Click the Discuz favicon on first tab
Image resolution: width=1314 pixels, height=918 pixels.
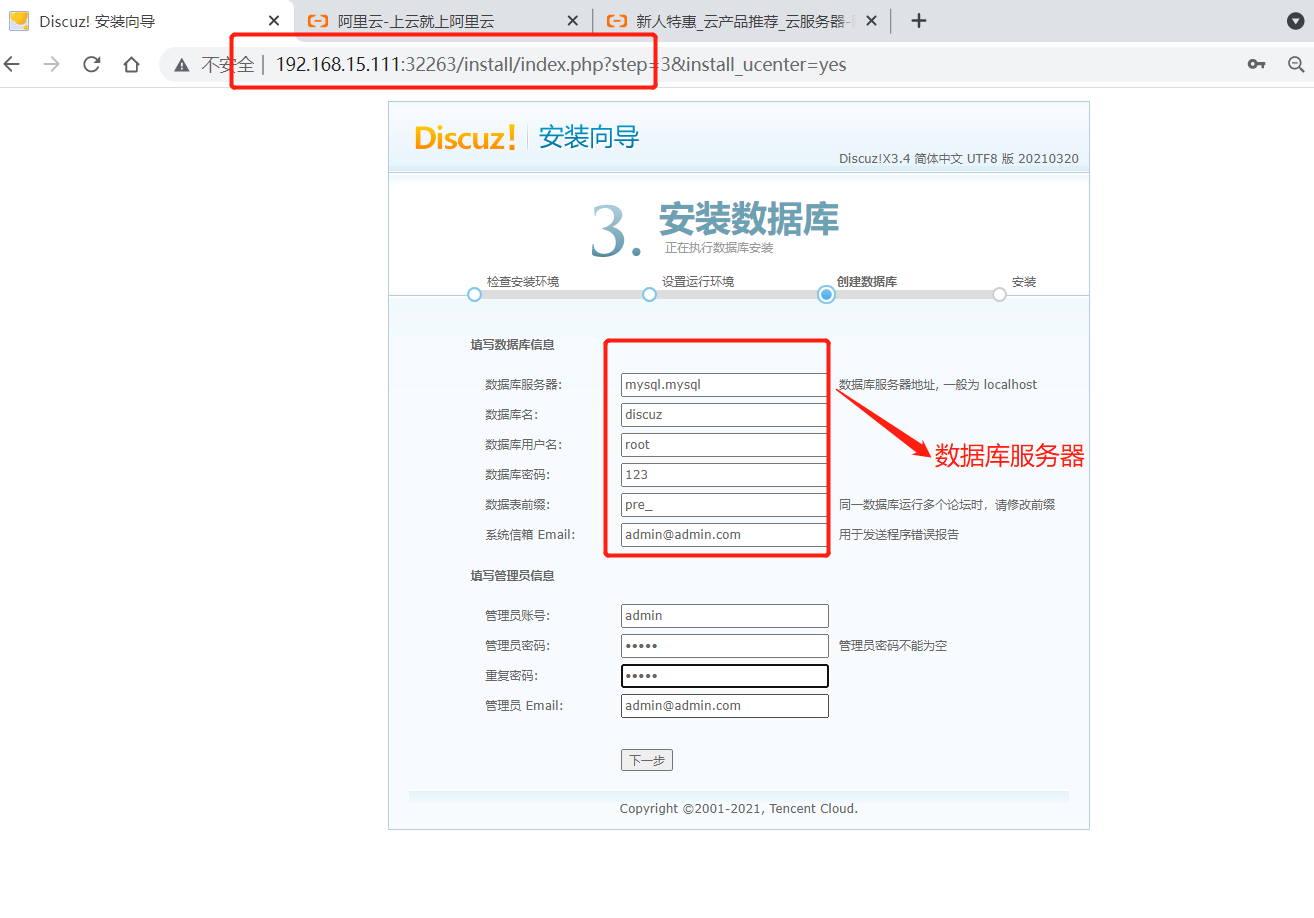coord(19,21)
